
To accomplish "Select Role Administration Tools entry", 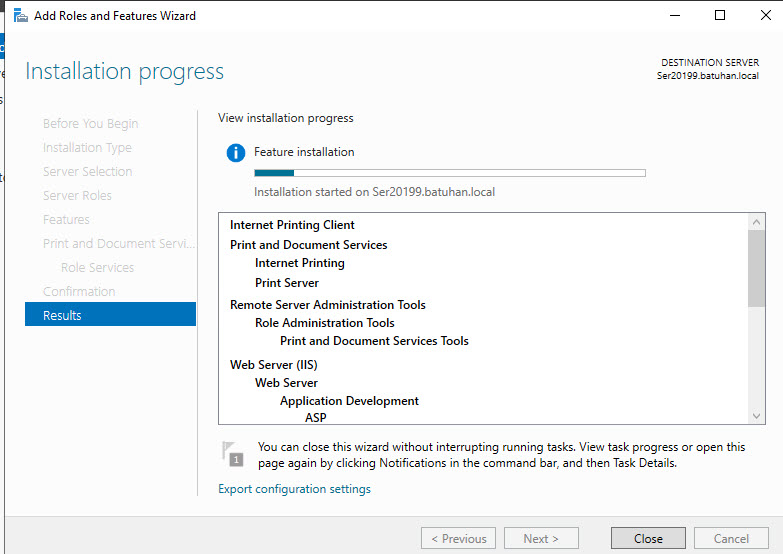I will pos(324,323).
